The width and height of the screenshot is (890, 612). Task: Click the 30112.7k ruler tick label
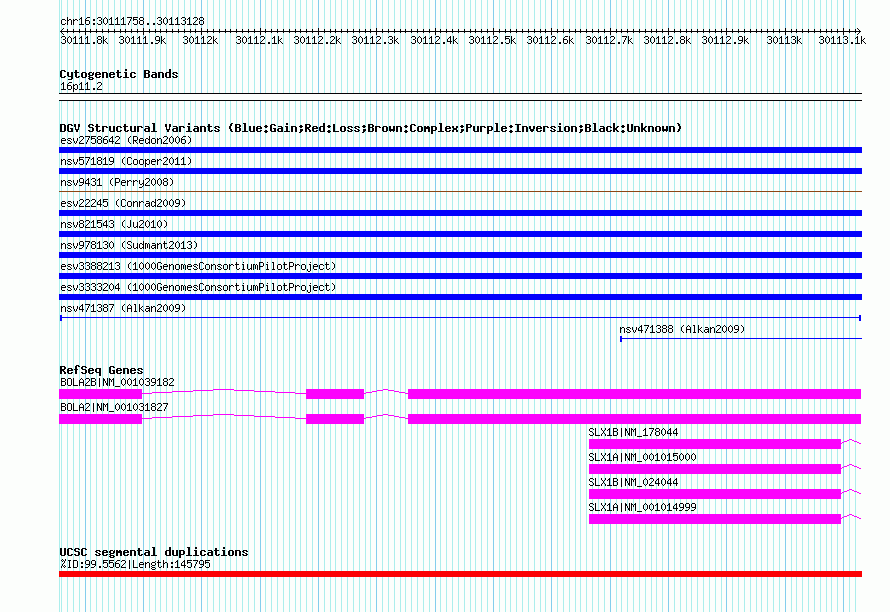click(x=608, y=40)
